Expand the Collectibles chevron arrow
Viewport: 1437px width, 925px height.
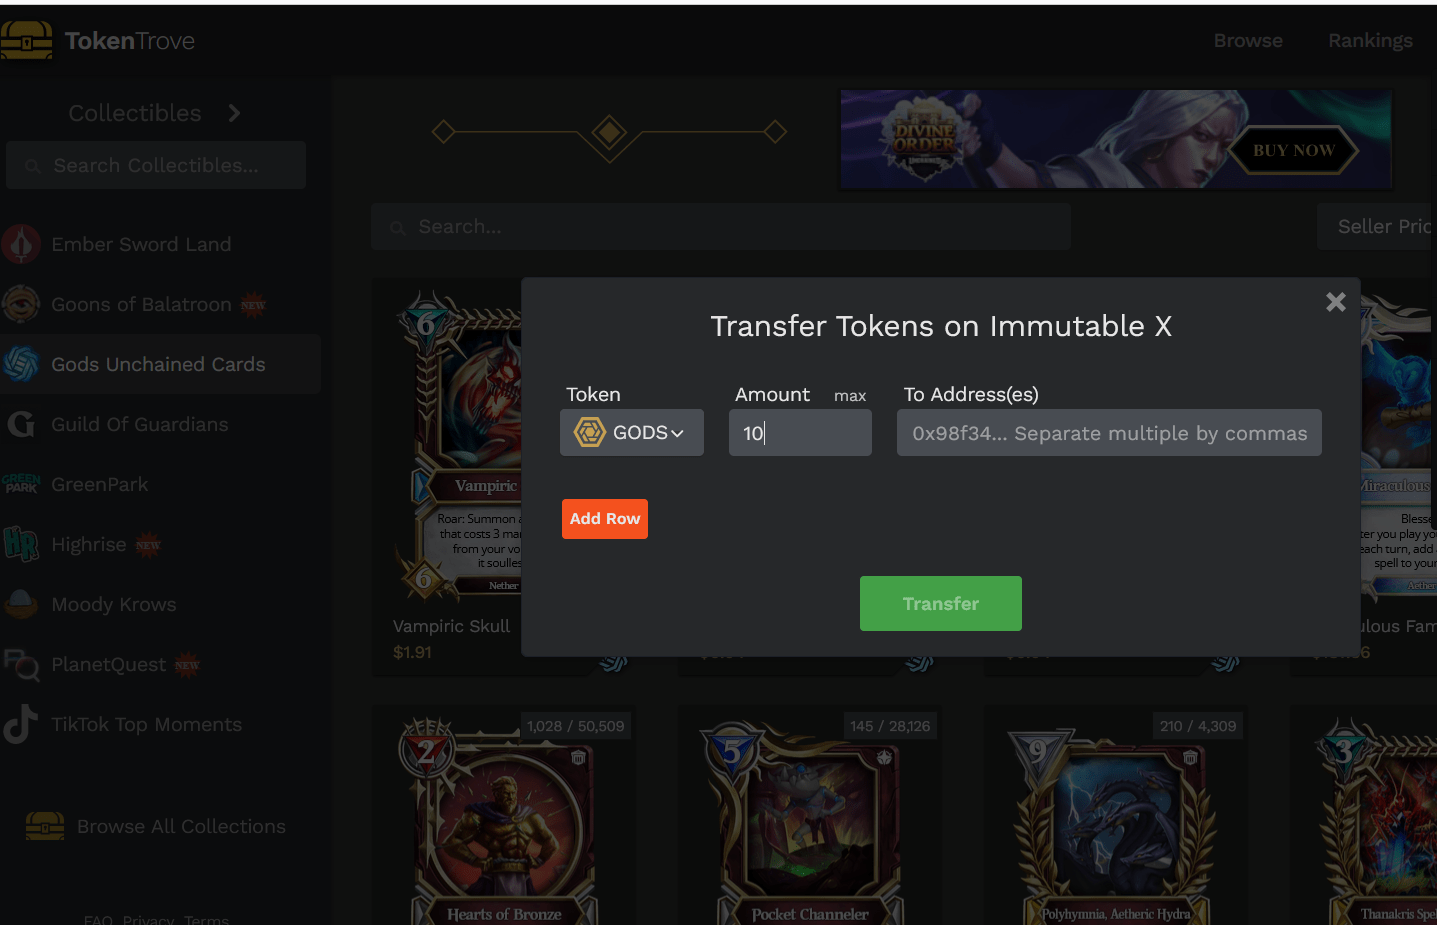click(234, 113)
